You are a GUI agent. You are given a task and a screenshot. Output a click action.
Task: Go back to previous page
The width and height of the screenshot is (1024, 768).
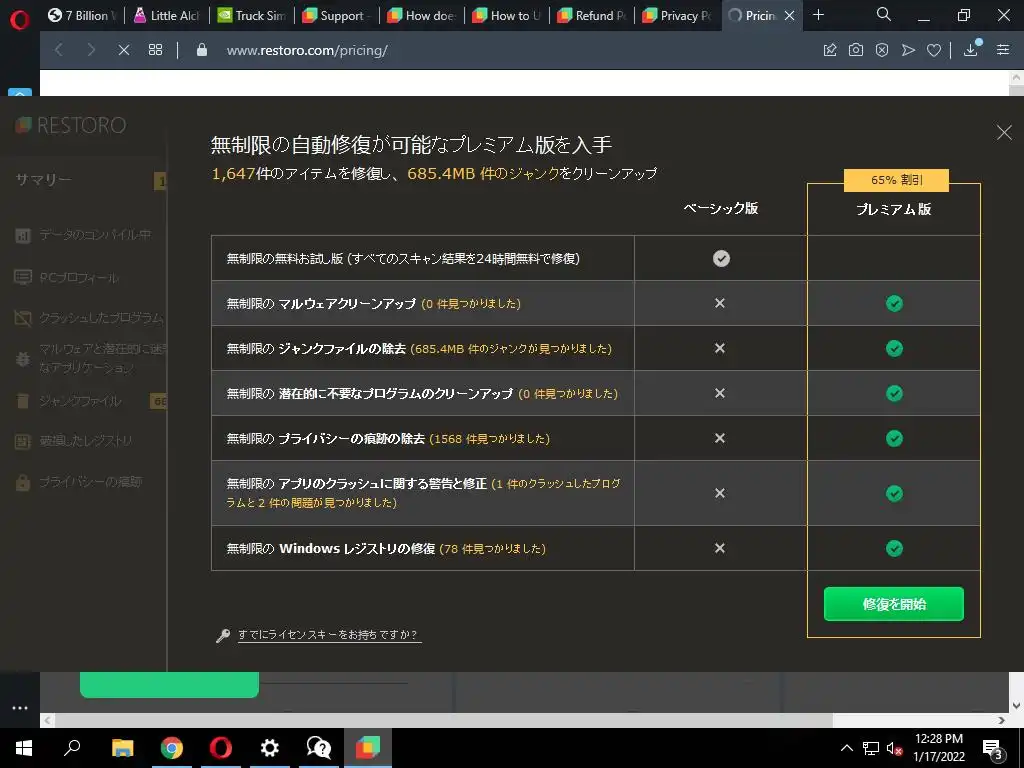pyautogui.click(x=59, y=50)
